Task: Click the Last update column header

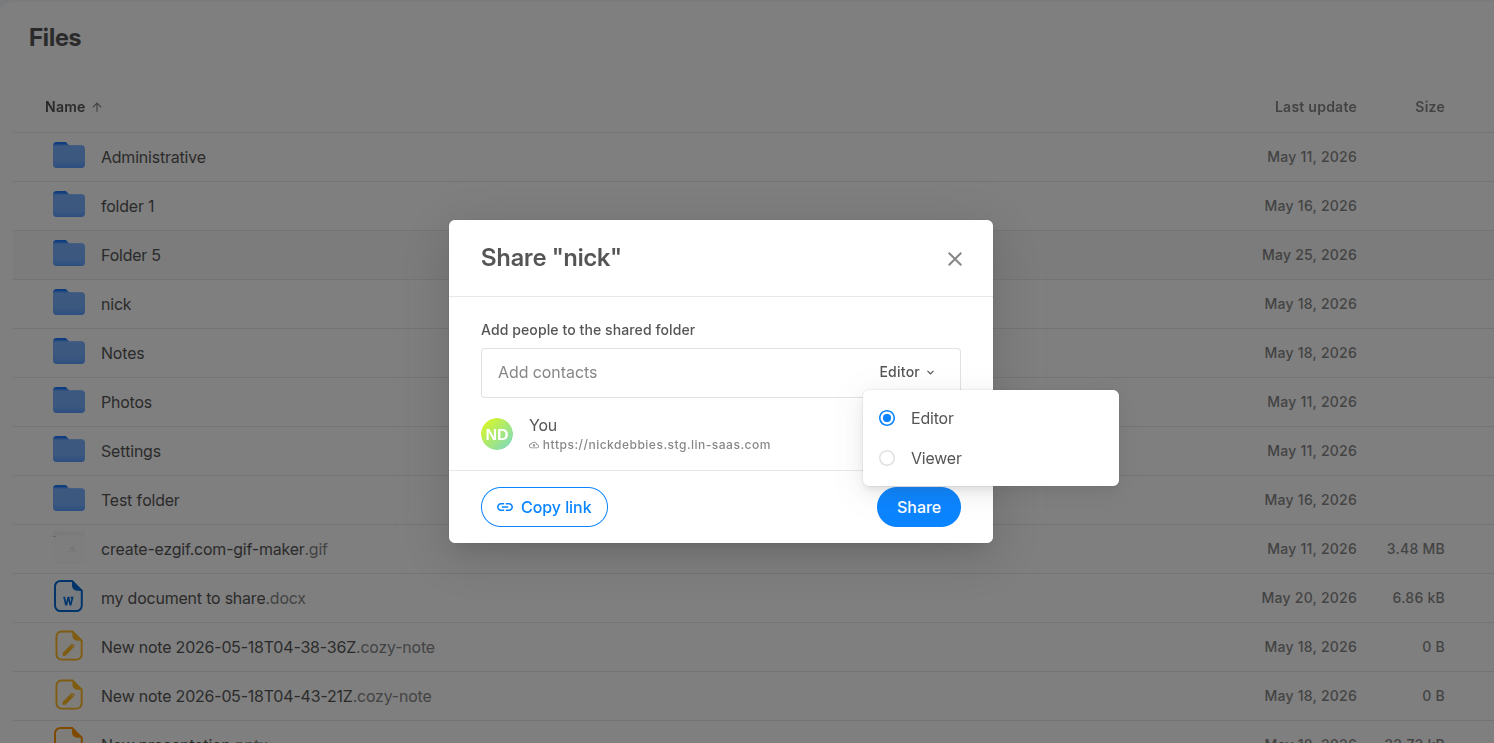Action: (1315, 107)
